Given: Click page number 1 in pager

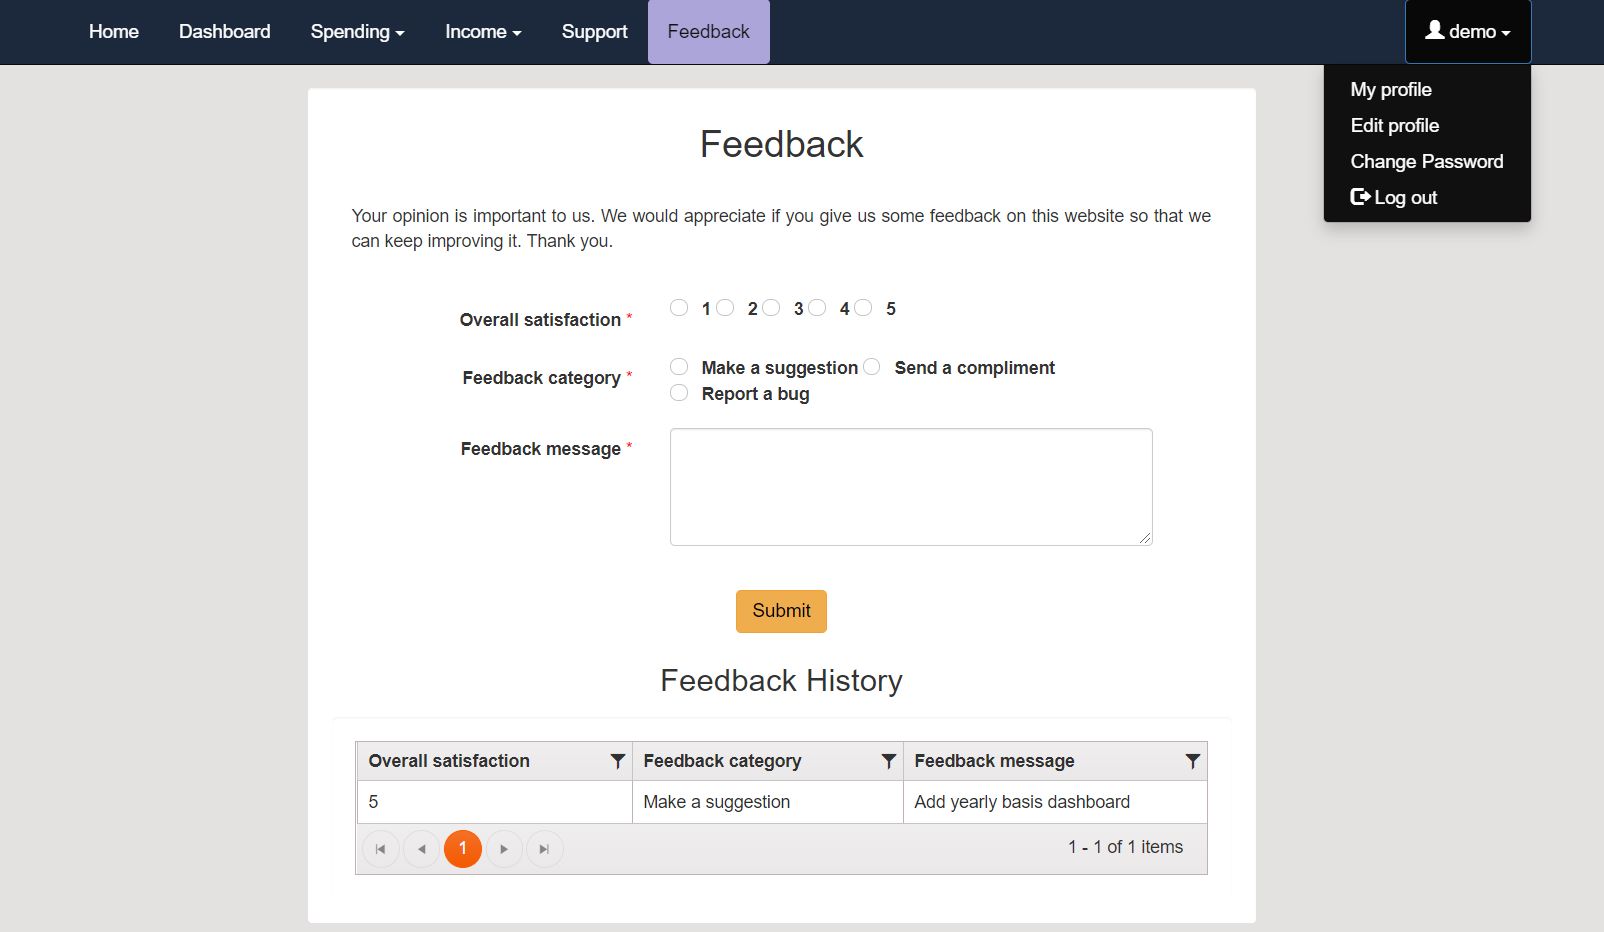Looking at the screenshot, I should [x=463, y=849].
